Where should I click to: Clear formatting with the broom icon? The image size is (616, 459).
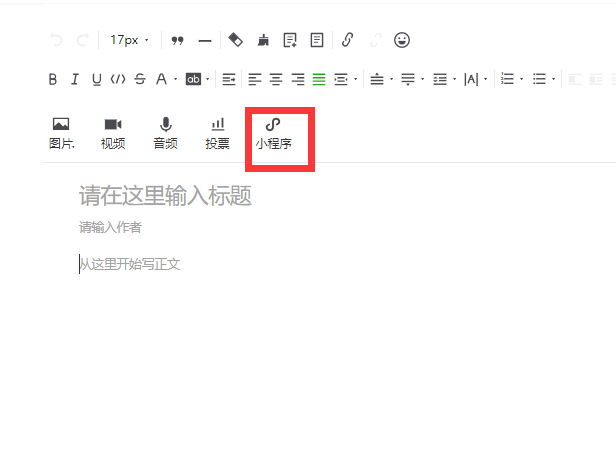coord(263,40)
